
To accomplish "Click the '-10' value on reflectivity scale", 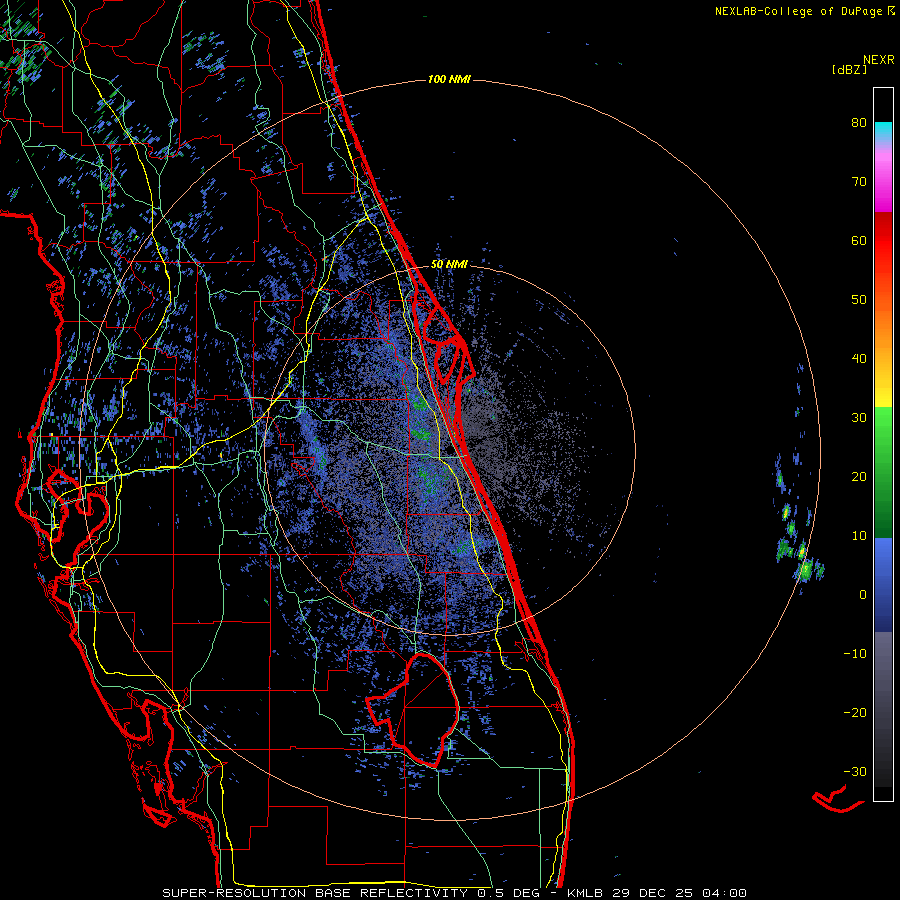I will coord(855,653).
